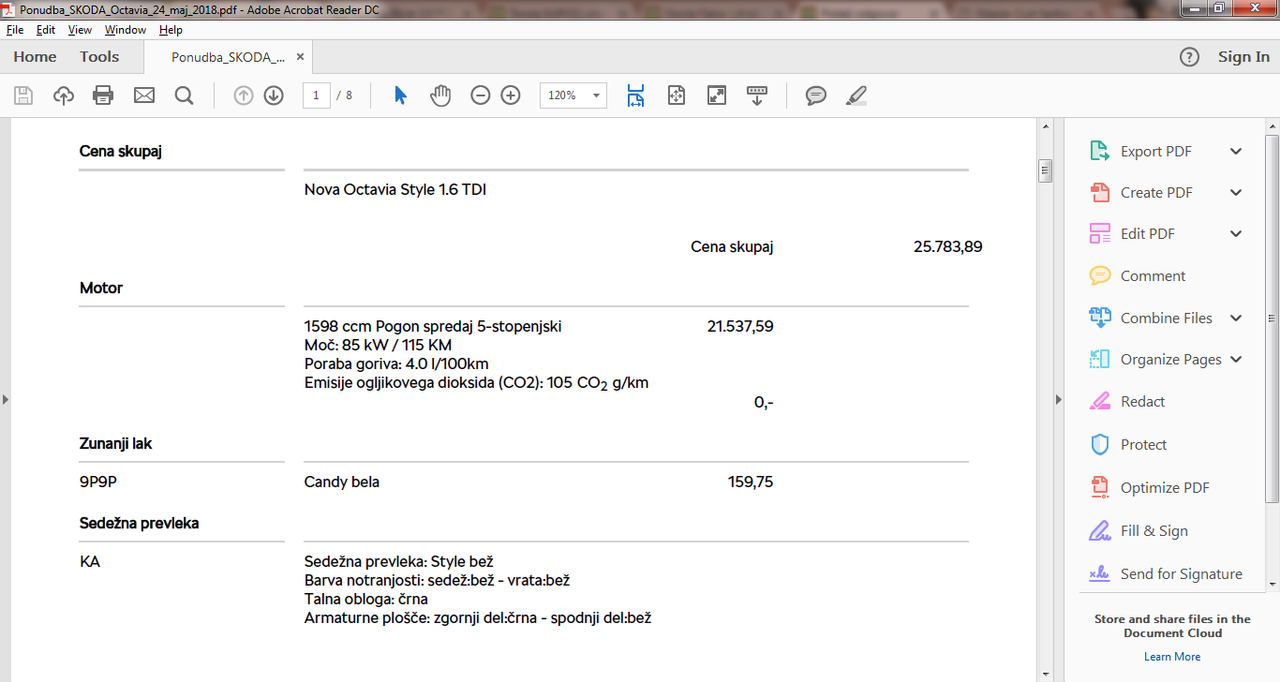Click the Candy bela paint text
This screenshot has width=1280, height=682.
click(342, 482)
